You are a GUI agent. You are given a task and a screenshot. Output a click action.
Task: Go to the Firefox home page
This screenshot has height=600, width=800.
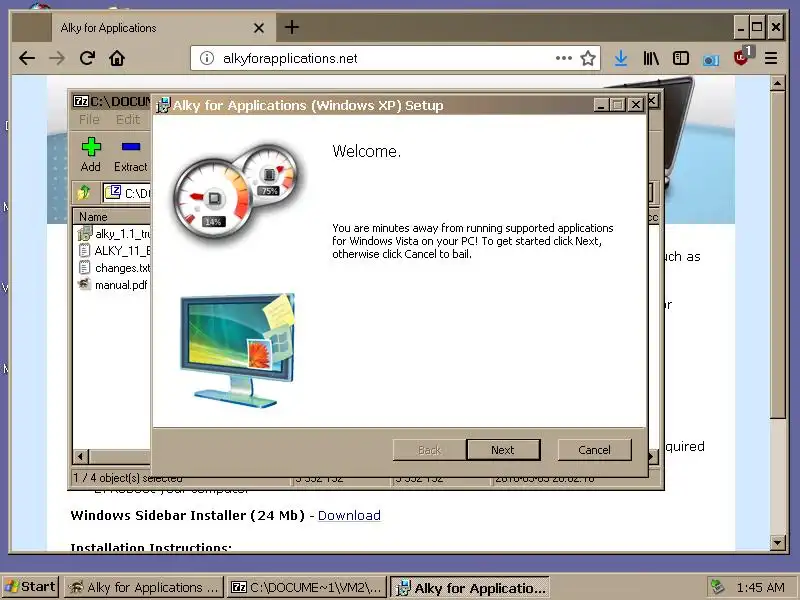point(117,58)
